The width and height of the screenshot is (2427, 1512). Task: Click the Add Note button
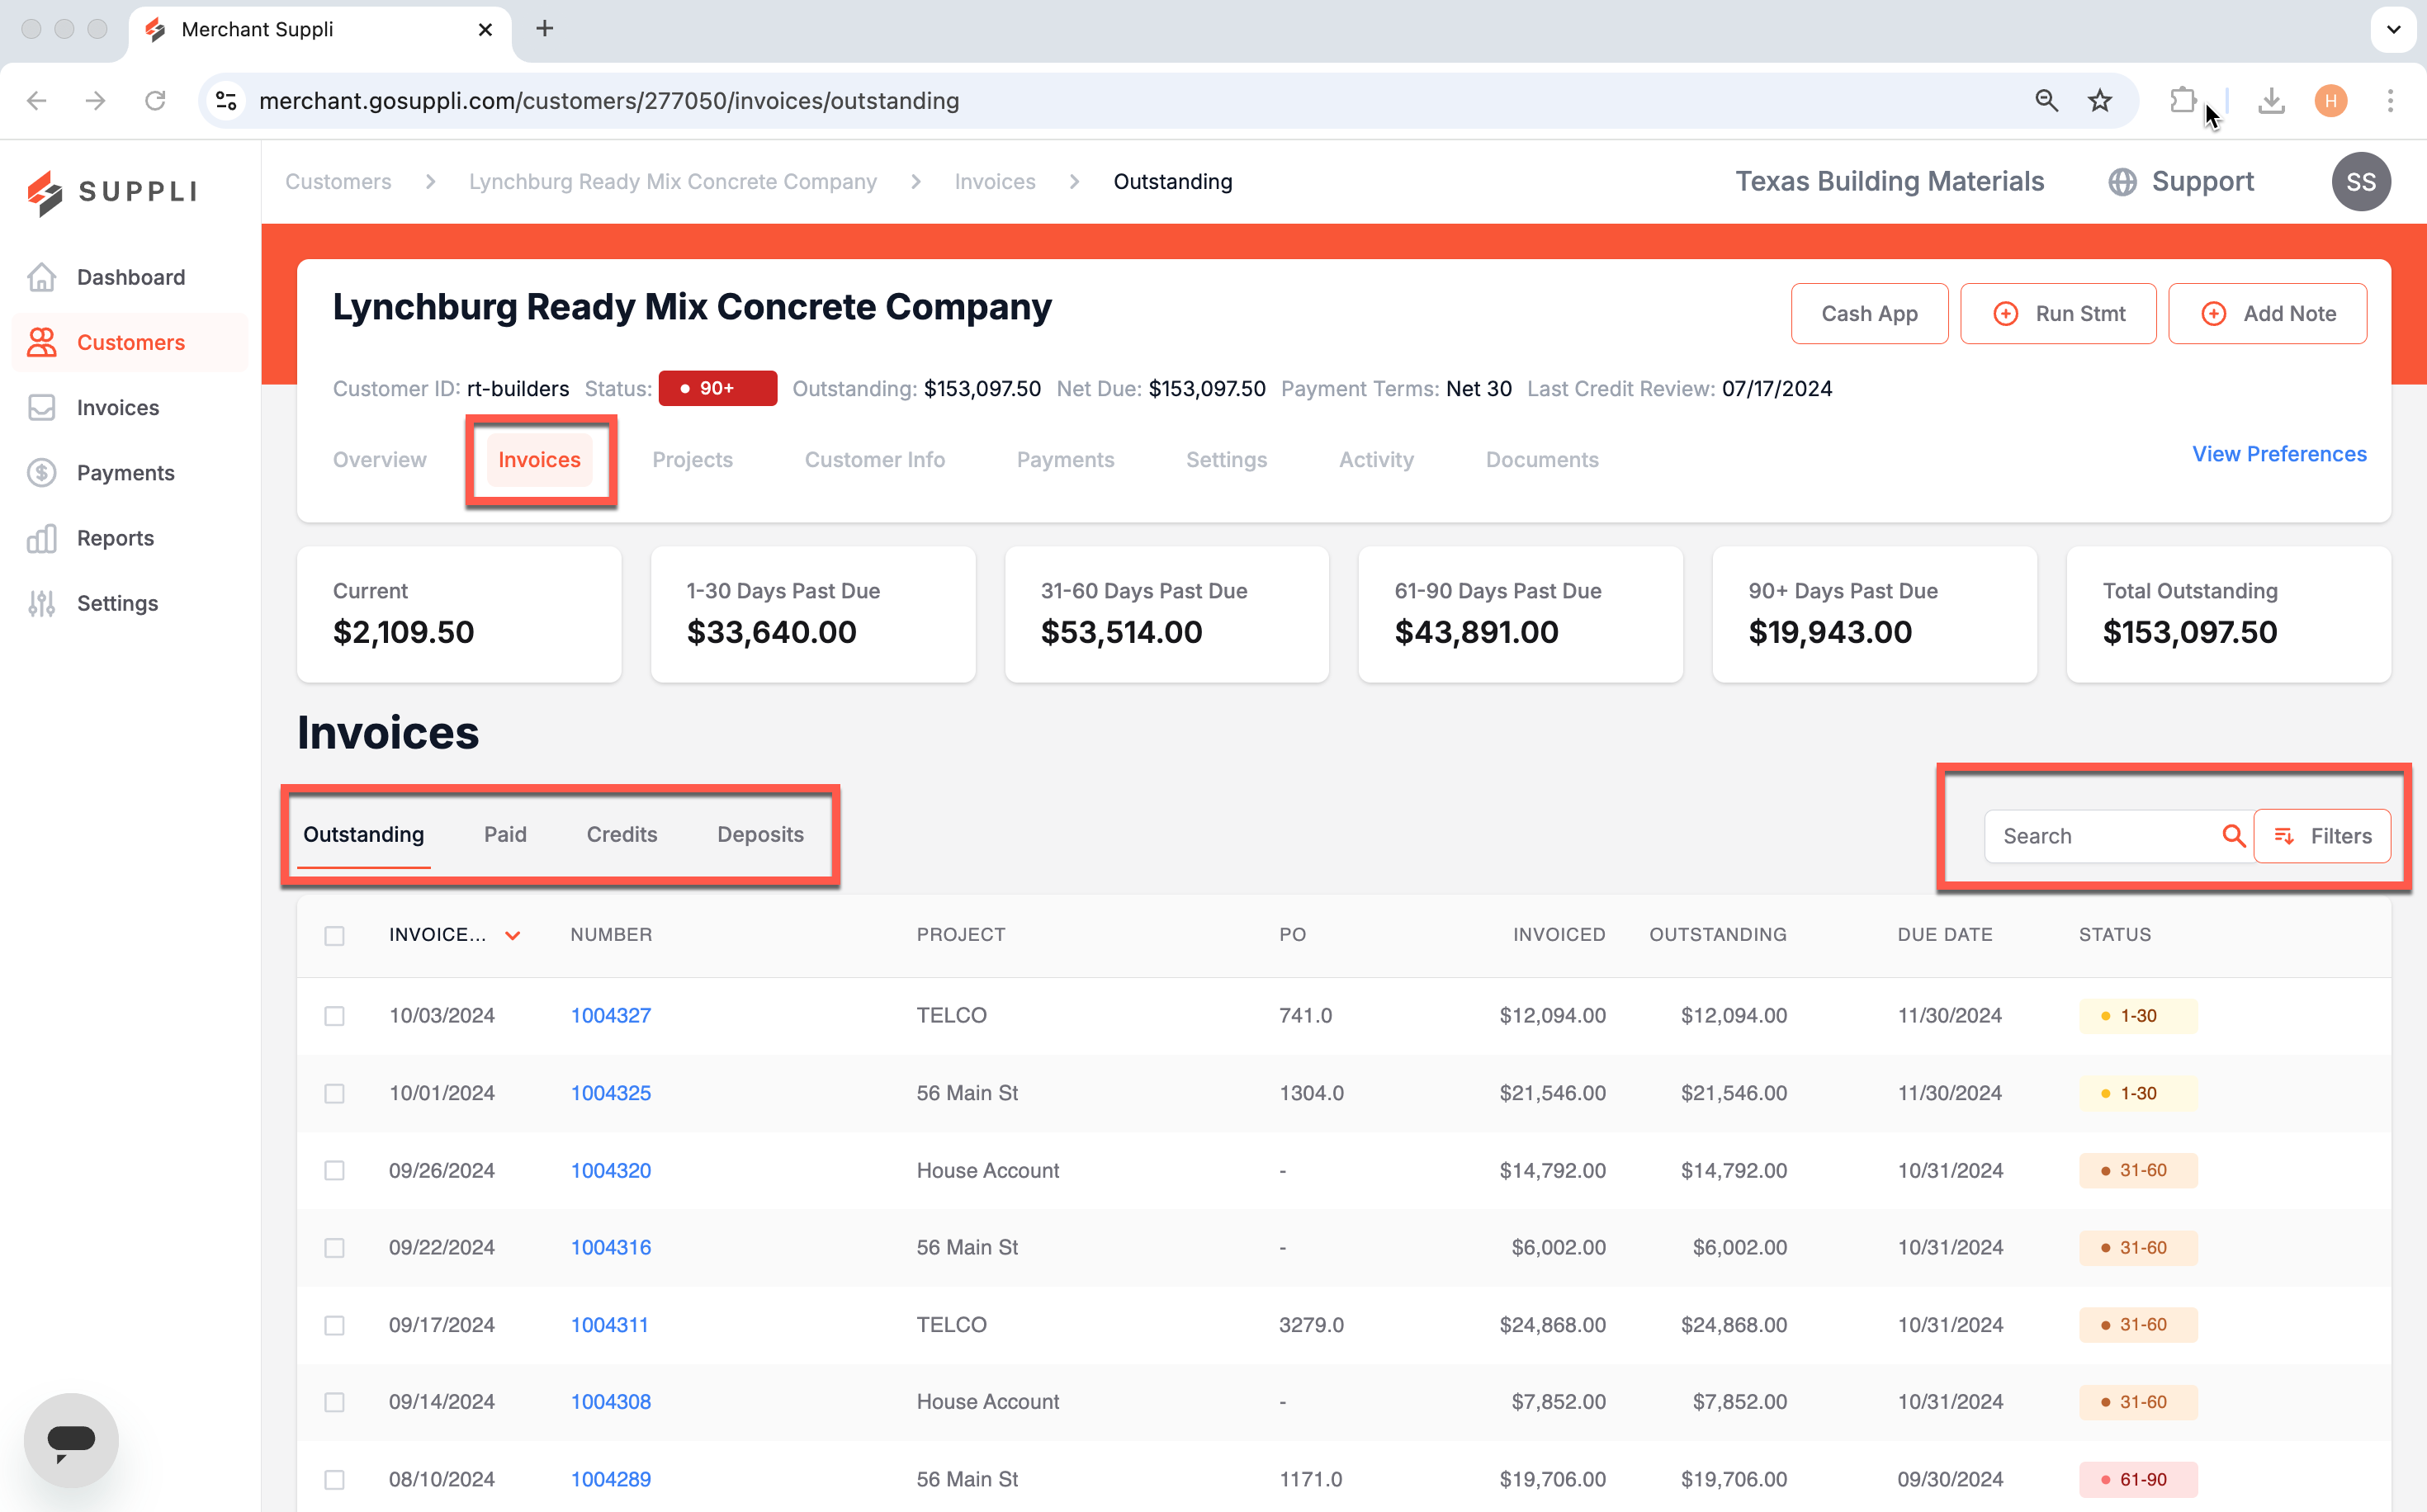2266,313
